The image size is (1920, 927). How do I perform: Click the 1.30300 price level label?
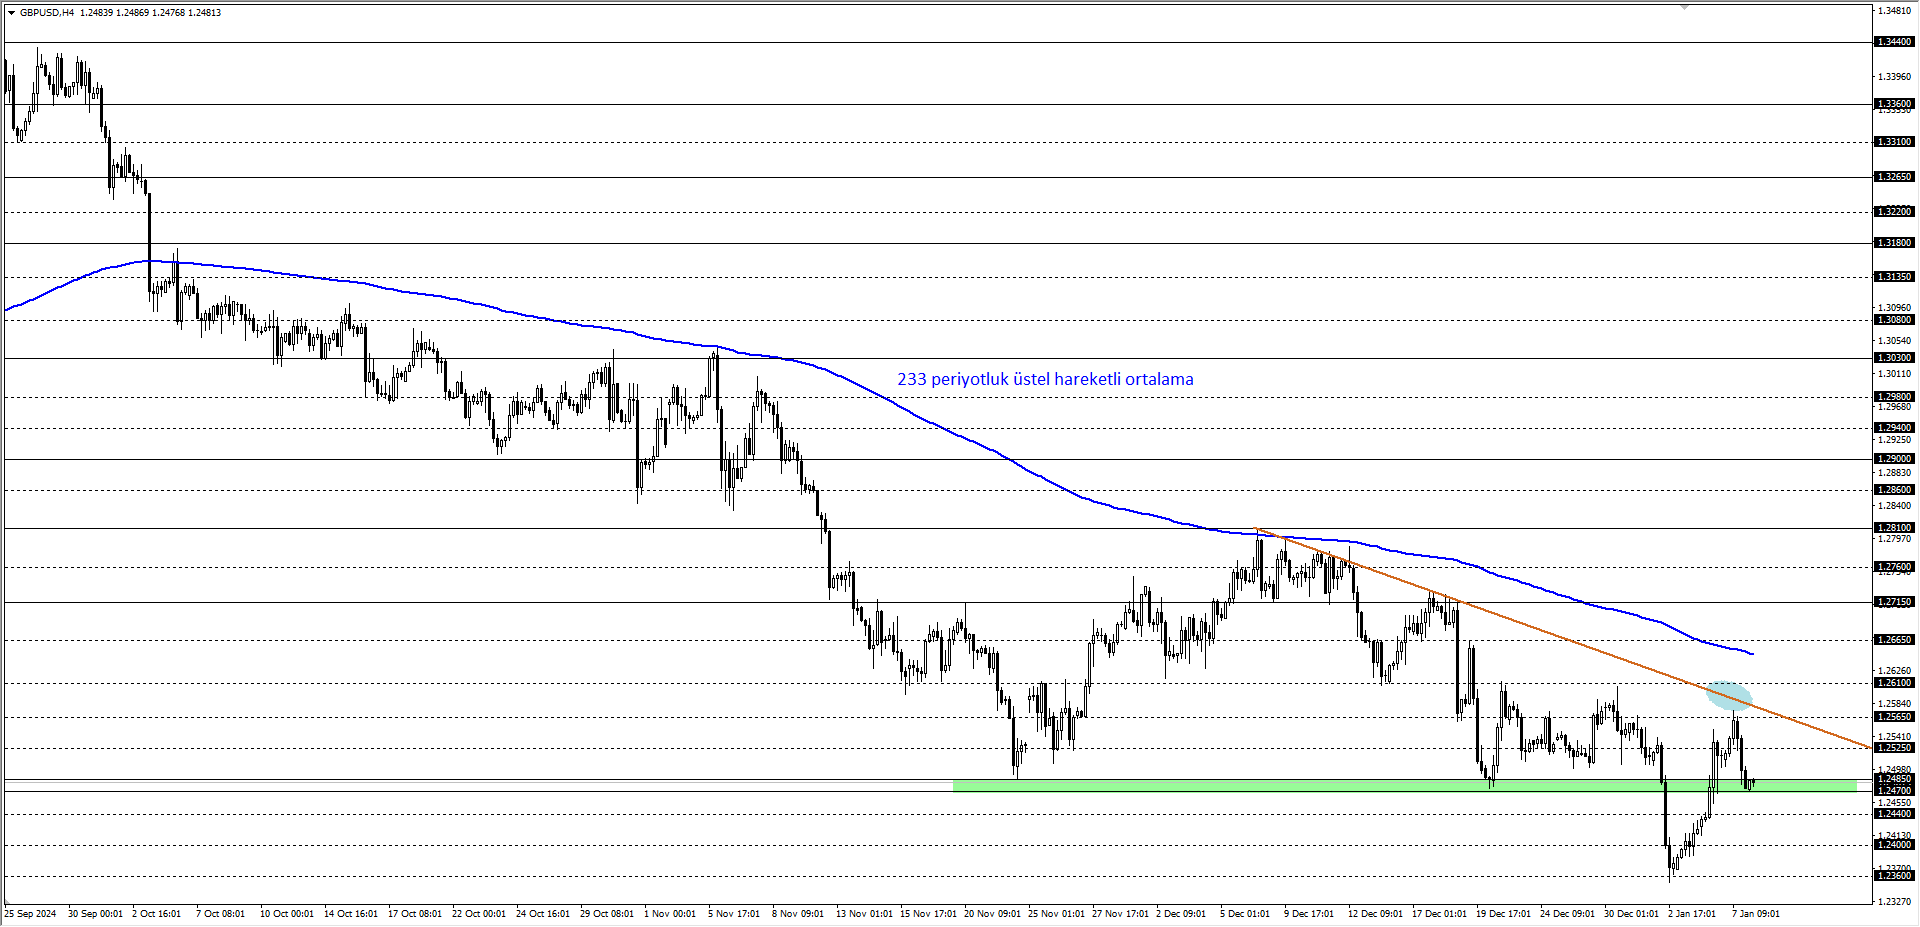(x=1894, y=358)
